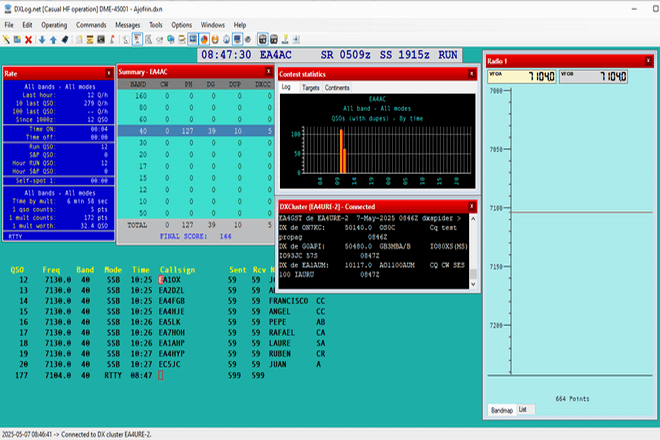Click the save log disk icon
Screen dimensions: 660x440
[x=17, y=40]
